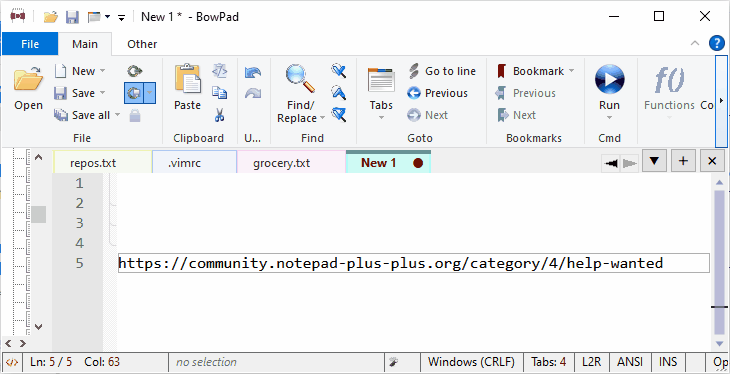Click the open-folder icon in title bar
This screenshot has height=374, width=730.
pos(51,17)
